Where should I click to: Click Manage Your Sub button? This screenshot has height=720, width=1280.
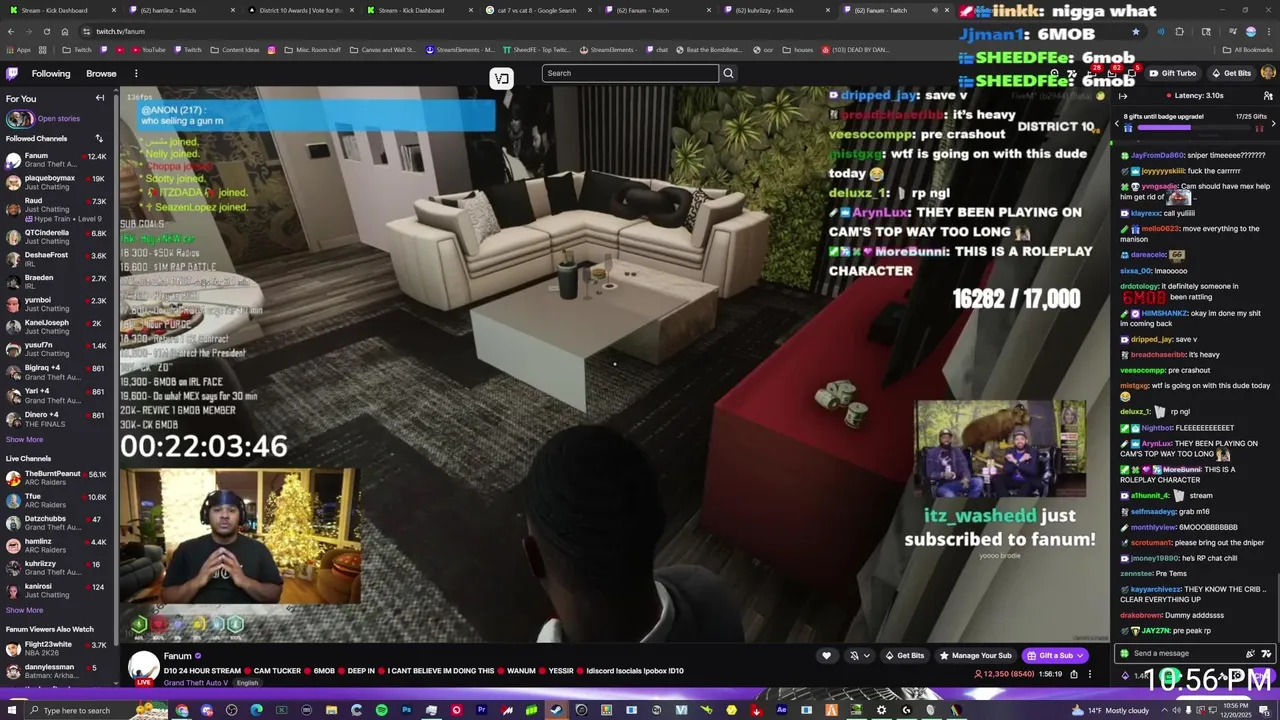tap(975, 656)
